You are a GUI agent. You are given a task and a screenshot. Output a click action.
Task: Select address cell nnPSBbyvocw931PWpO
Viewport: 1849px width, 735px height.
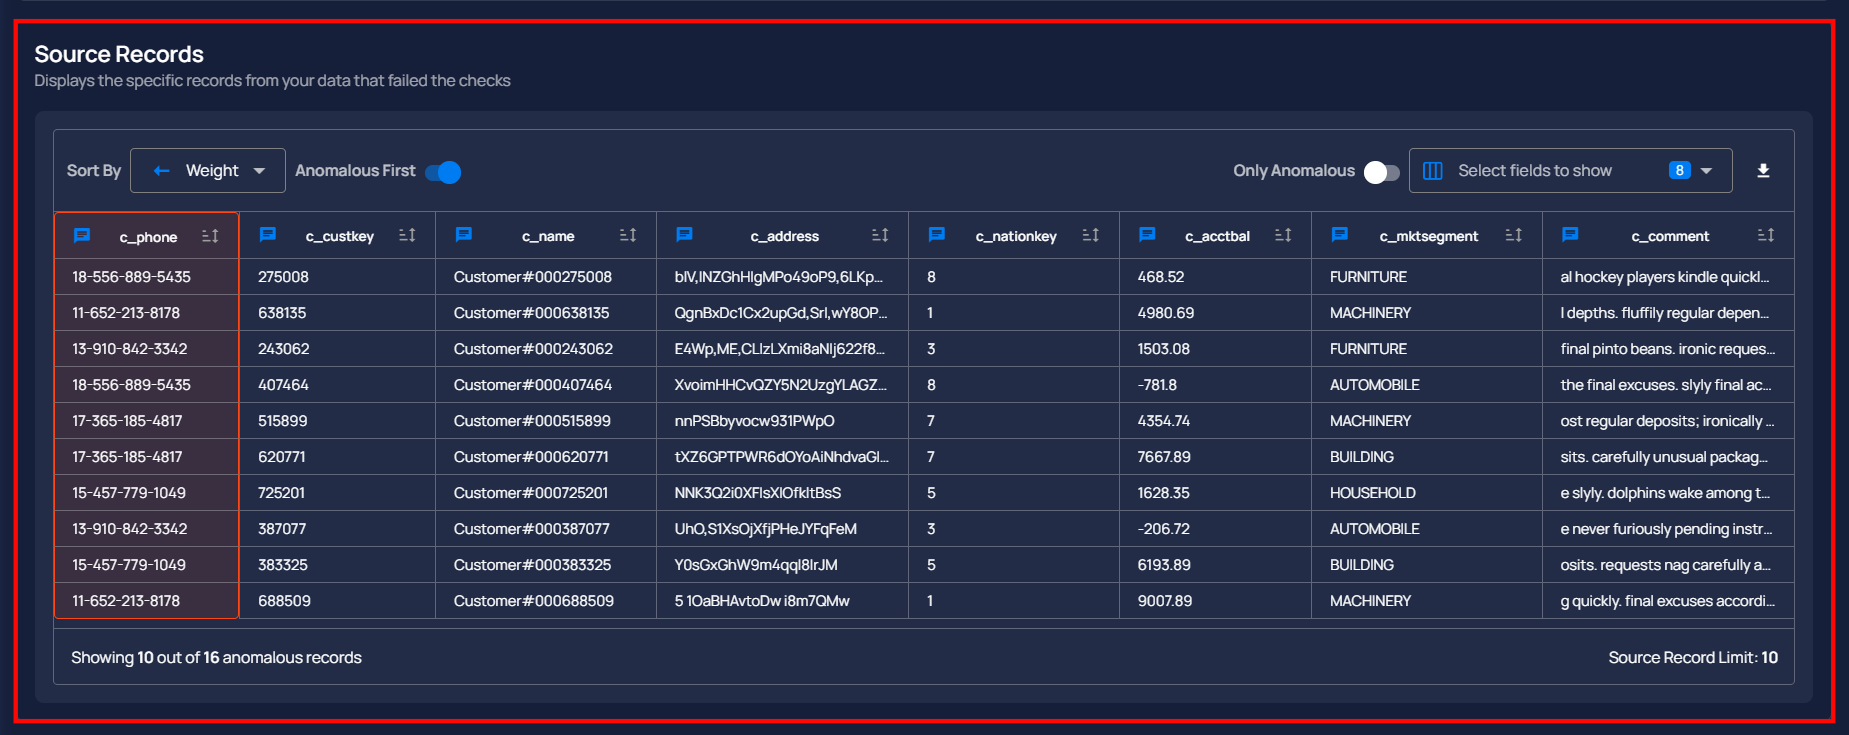click(782, 421)
